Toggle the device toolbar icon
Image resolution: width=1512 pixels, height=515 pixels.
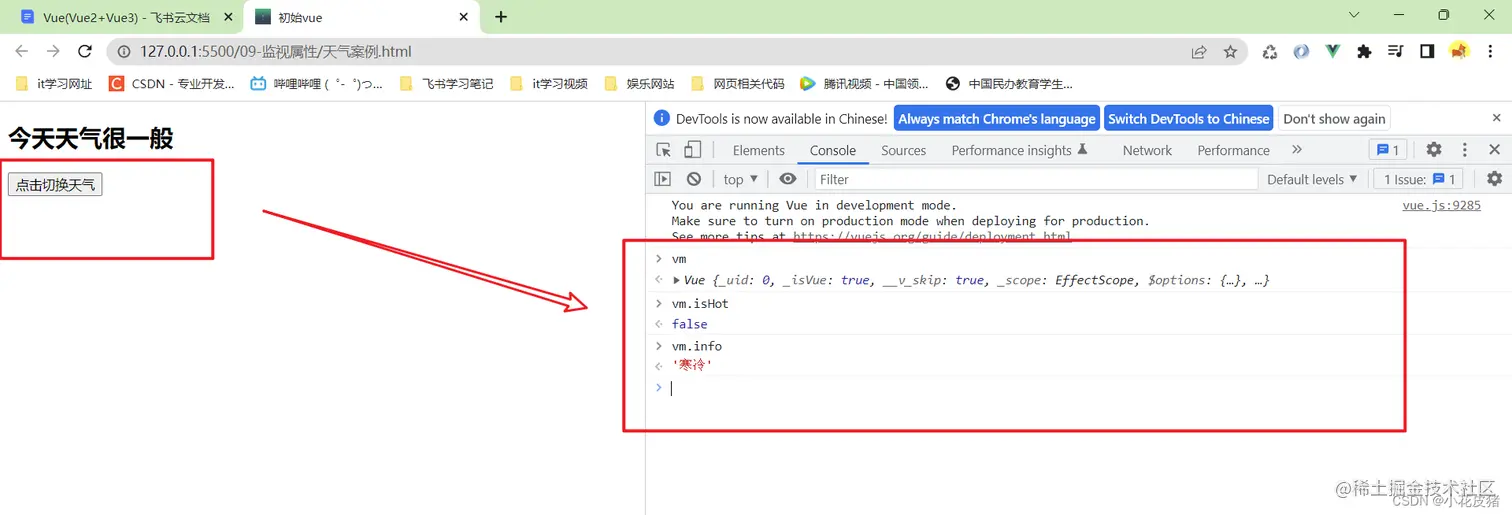(692, 150)
